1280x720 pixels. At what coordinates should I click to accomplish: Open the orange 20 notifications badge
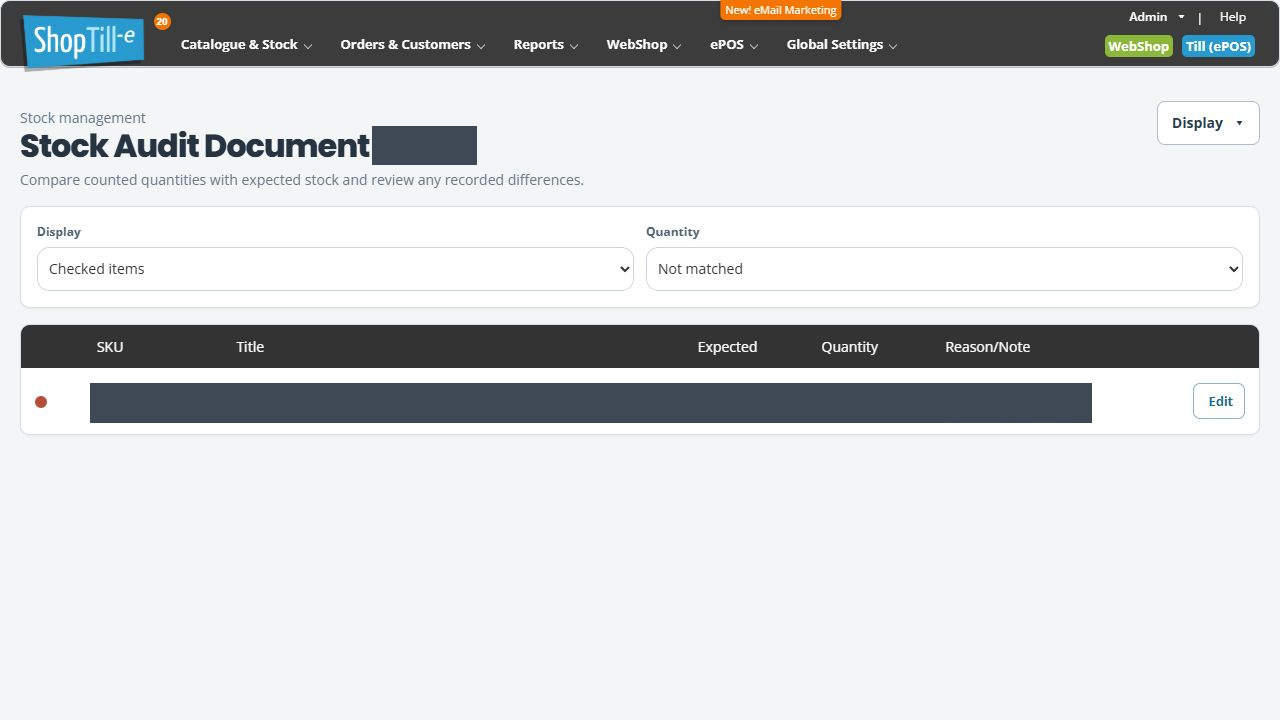tap(162, 21)
